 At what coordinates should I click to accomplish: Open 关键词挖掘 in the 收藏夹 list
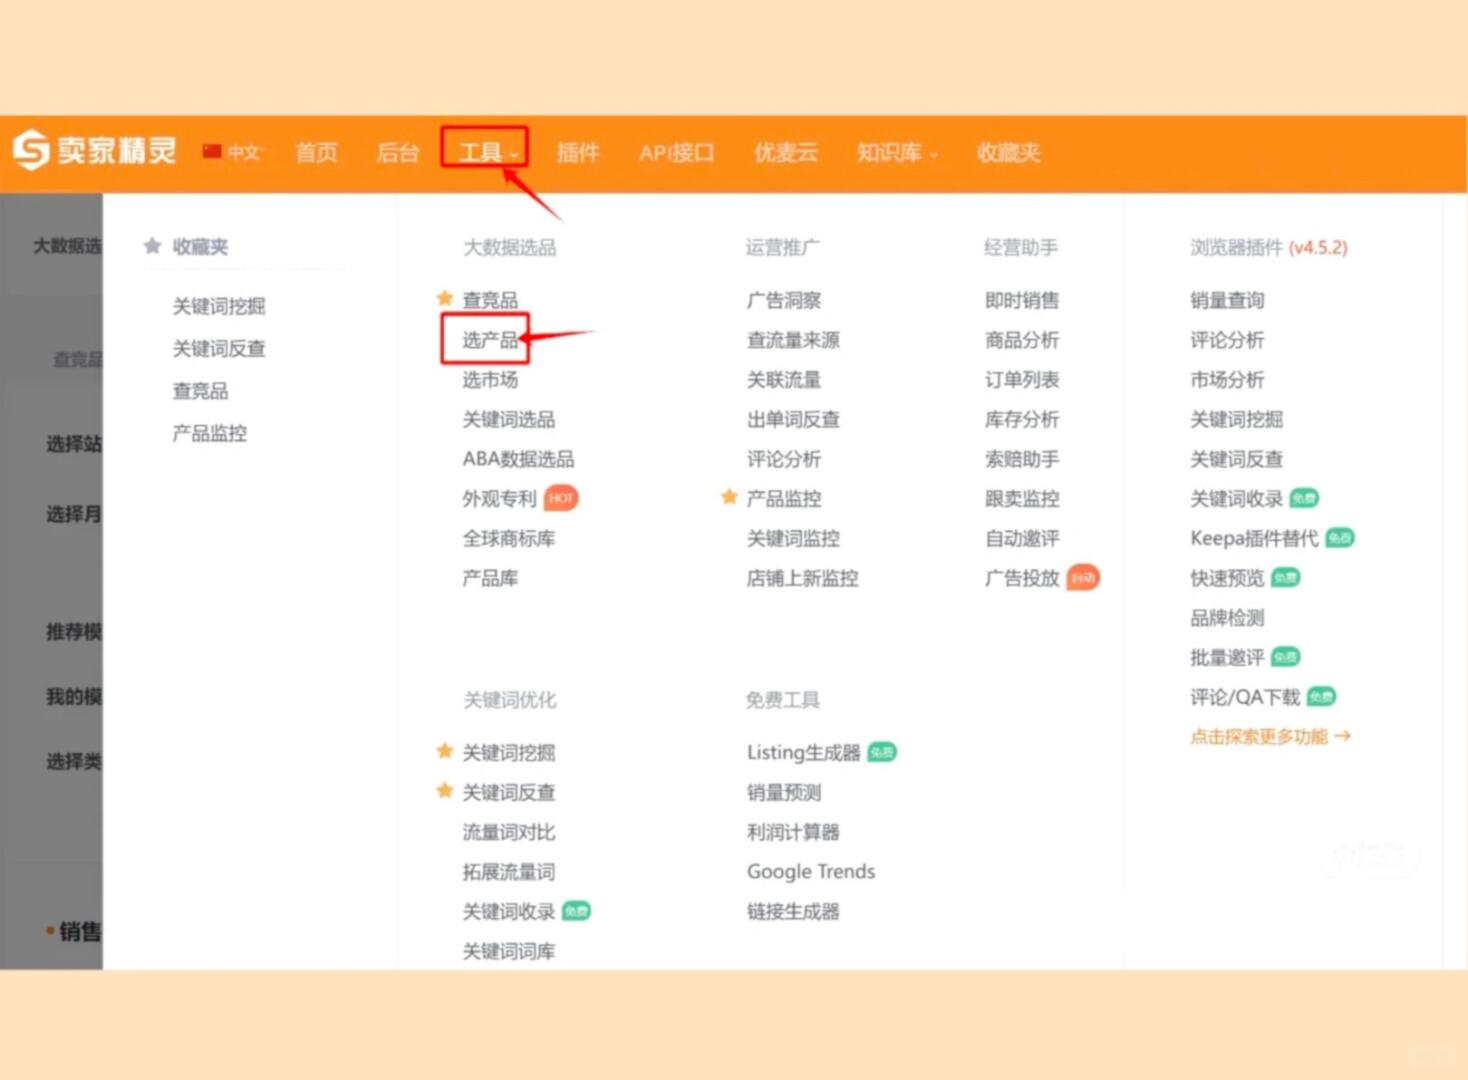click(x=219, y=306)
